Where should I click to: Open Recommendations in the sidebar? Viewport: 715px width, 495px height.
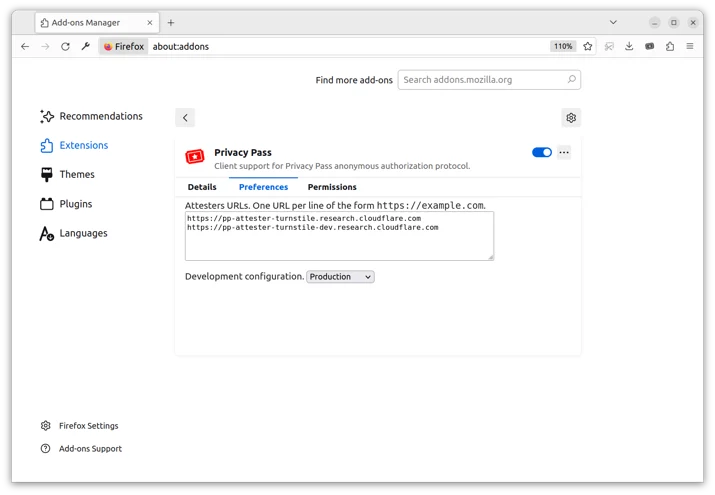tap(91, 116)
